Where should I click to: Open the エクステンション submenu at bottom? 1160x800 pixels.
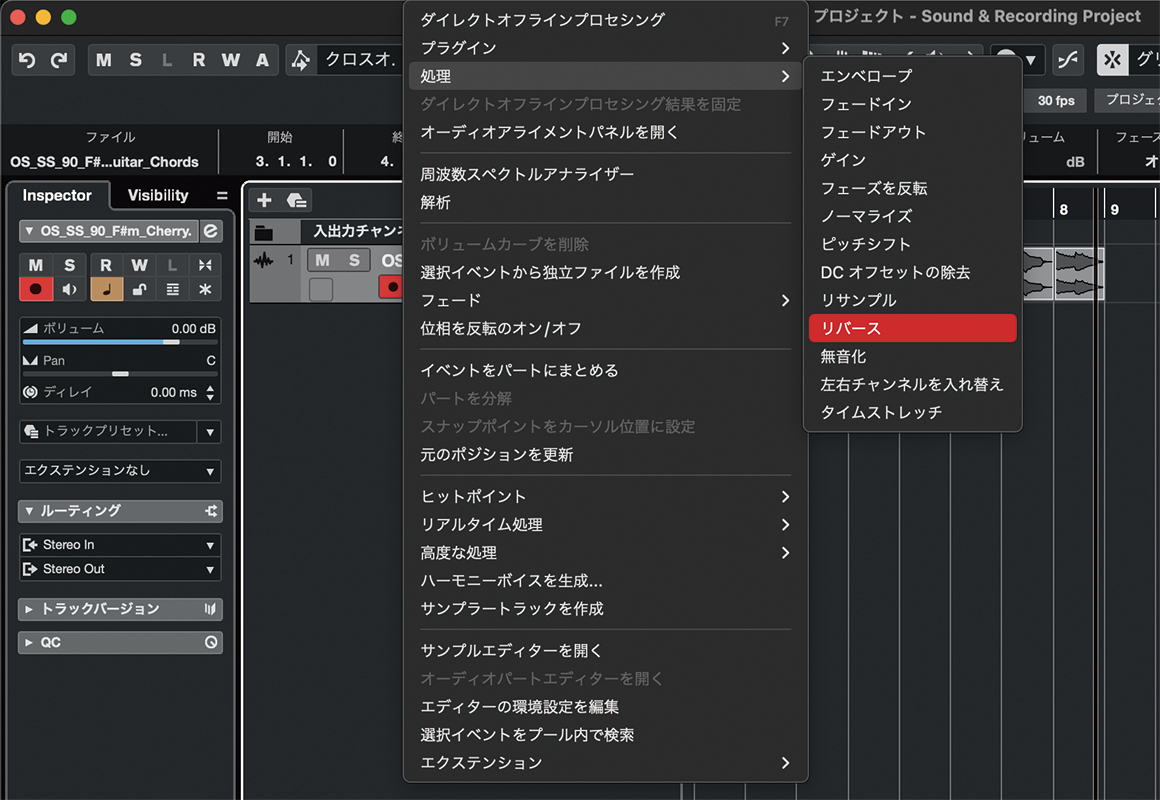point(604,763)
